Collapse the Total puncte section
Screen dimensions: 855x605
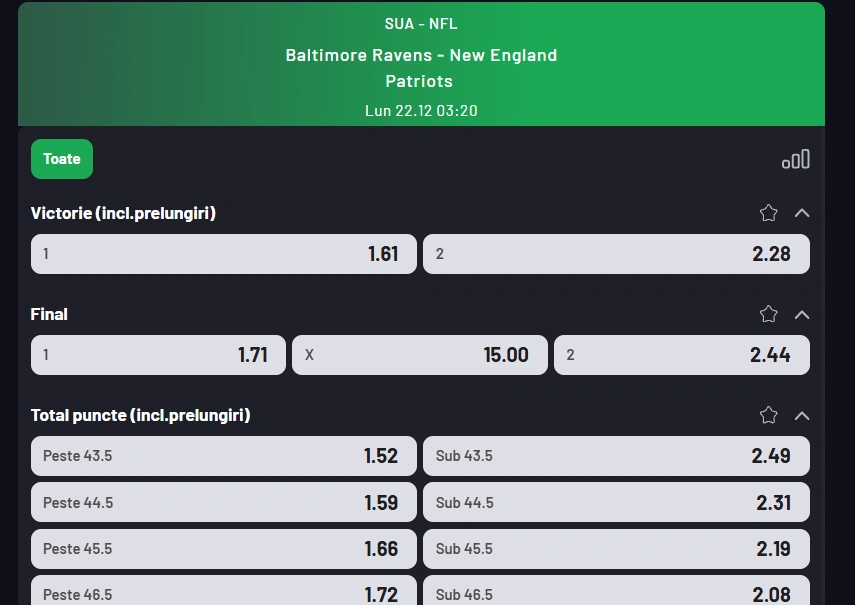[x=802, y=415]
